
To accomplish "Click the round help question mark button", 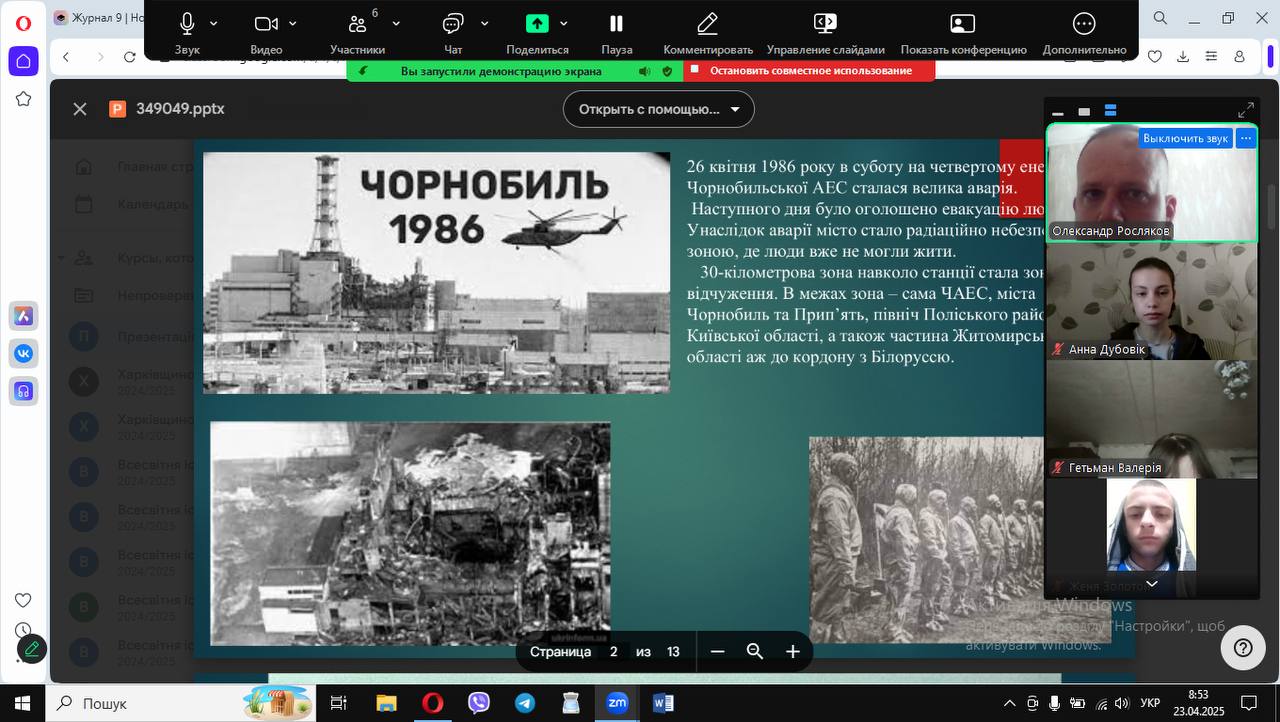I will point(1243,648).
